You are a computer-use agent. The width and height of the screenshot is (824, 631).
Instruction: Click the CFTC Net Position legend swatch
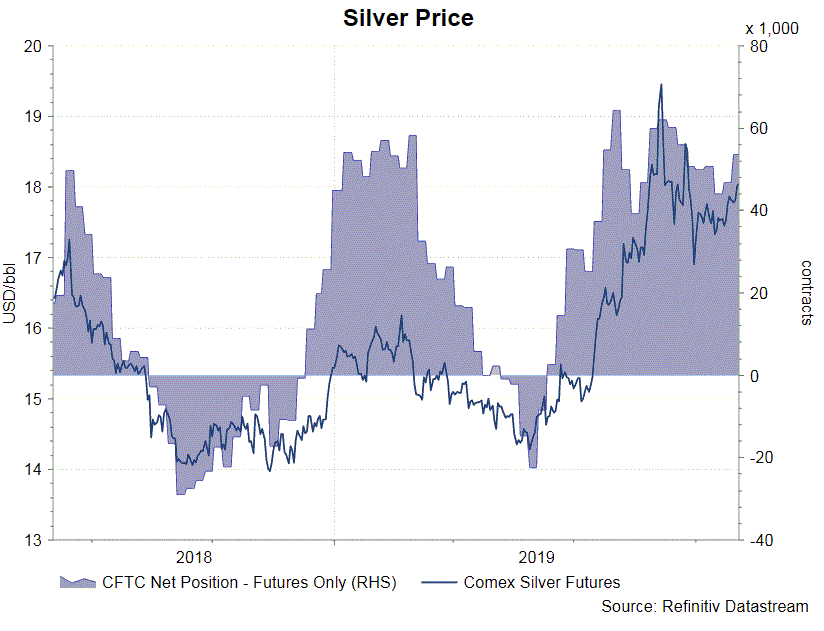coord(78,582)
